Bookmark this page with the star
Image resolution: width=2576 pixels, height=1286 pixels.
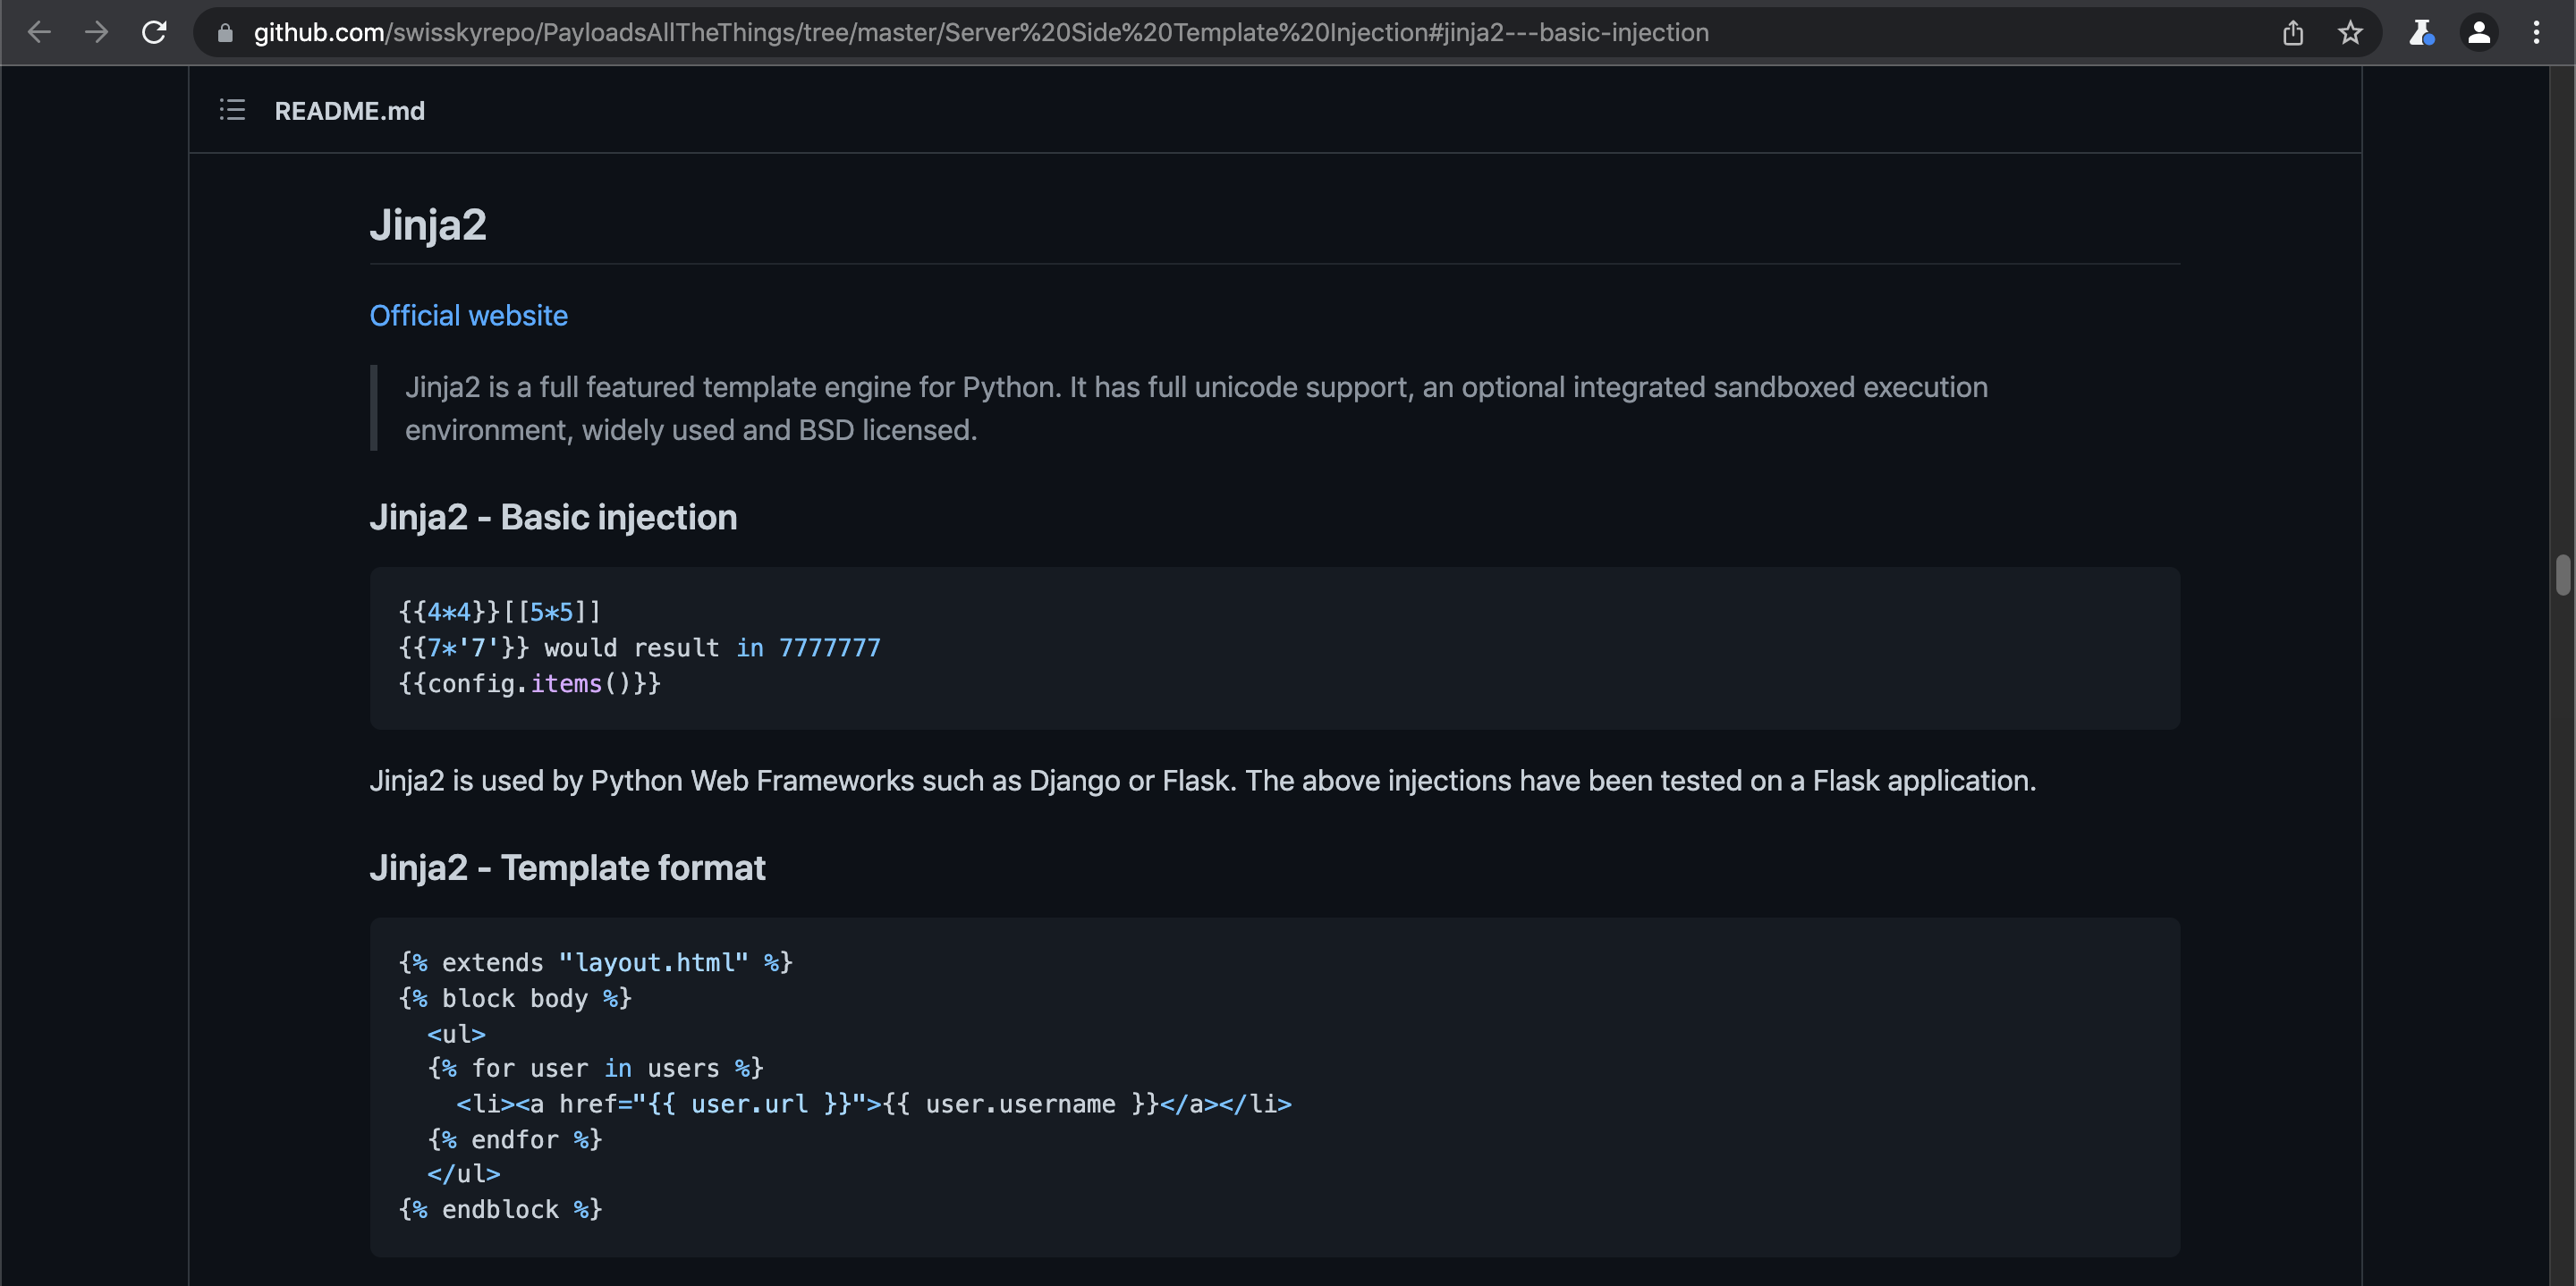[2350, 33]
